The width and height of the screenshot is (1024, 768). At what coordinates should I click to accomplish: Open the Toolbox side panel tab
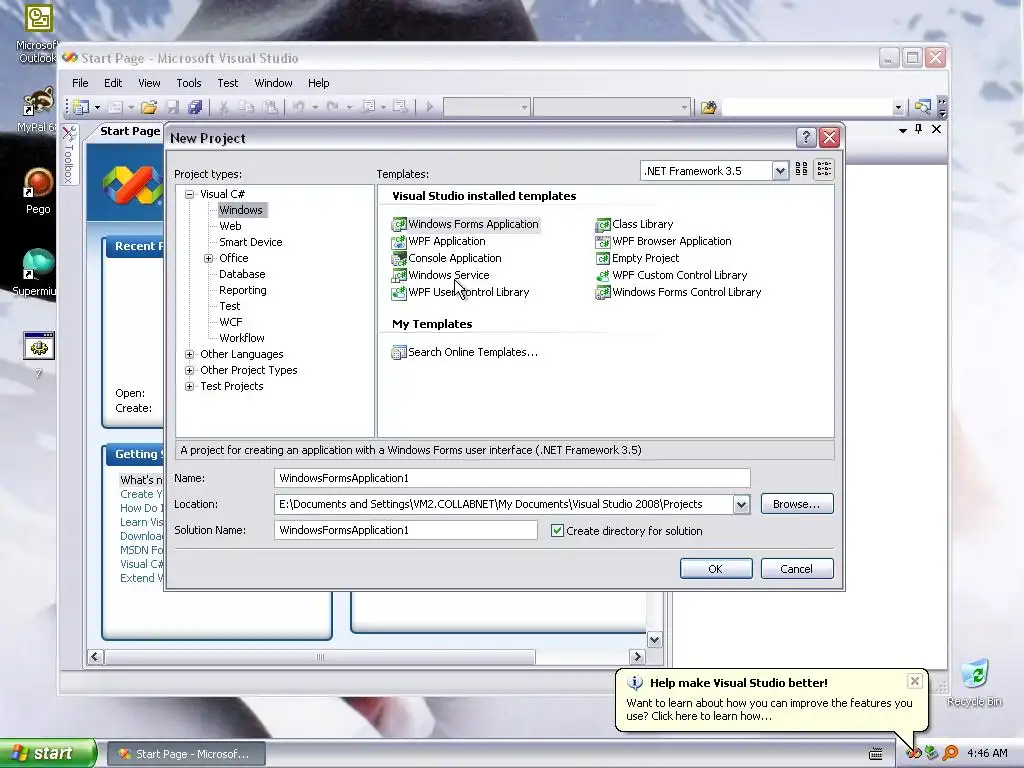coord(69,155)
